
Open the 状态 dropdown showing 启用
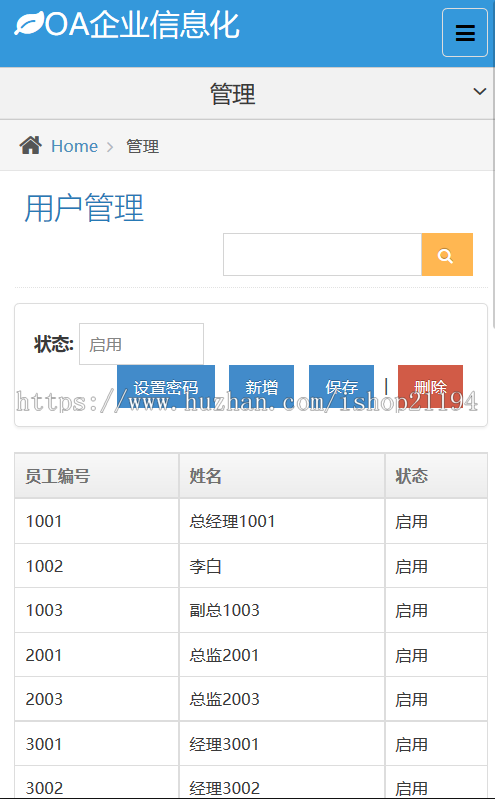click(x=141, y=344)
